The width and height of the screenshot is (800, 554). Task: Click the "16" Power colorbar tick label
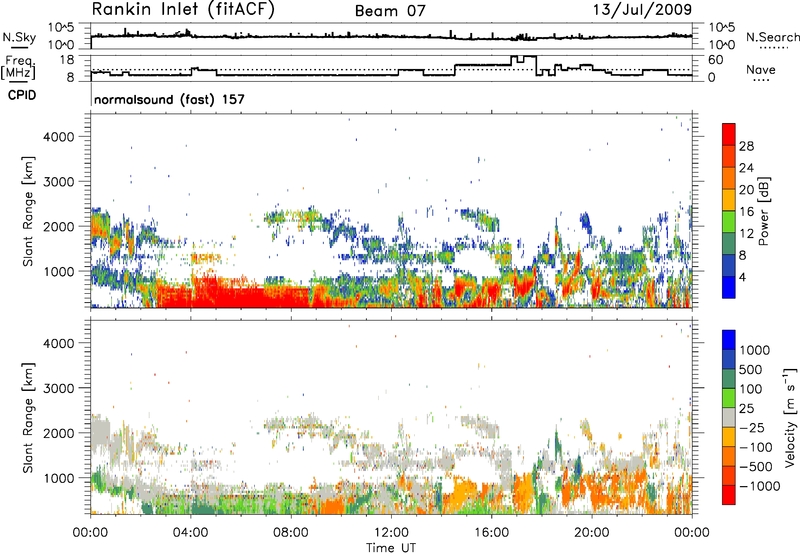point(746,212)
